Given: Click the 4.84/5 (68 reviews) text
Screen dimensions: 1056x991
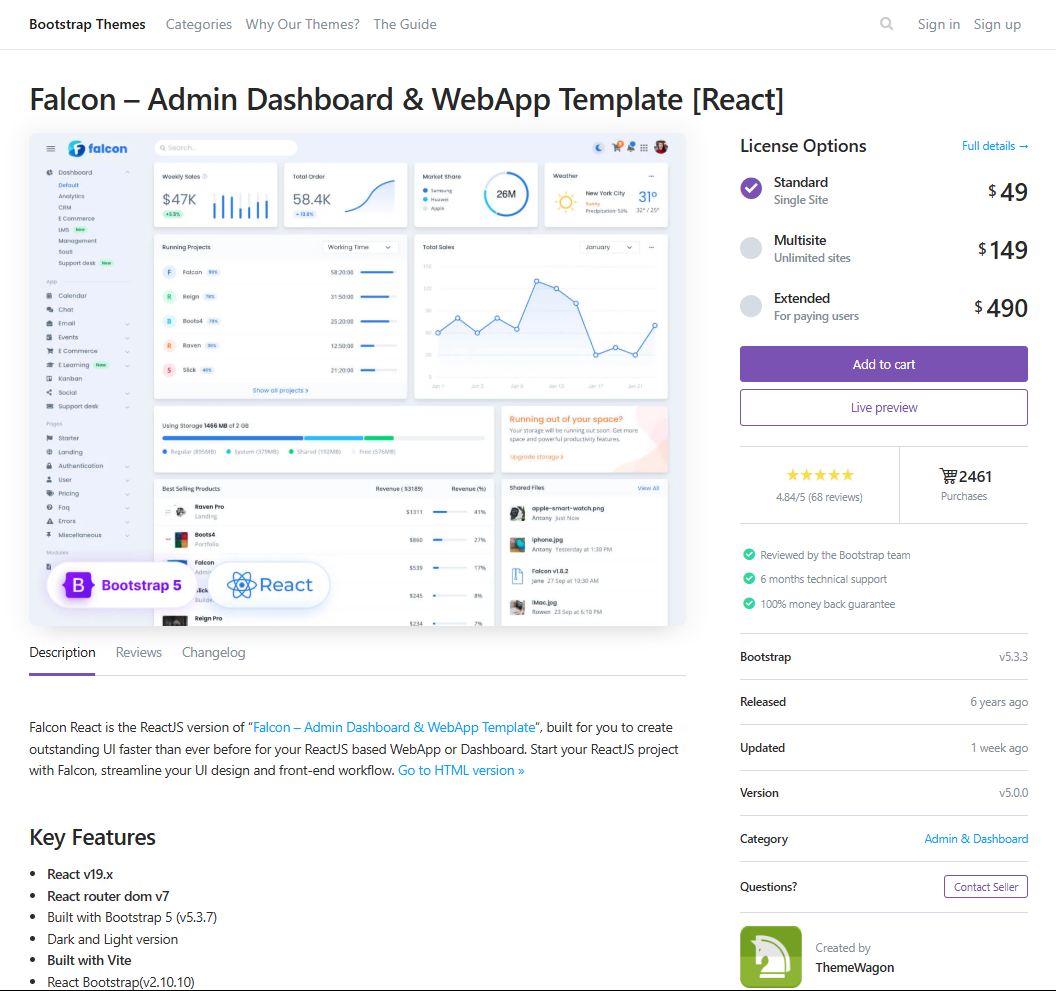Looking at the screenshot, I should pyautogui.click(x=819, y=497).
